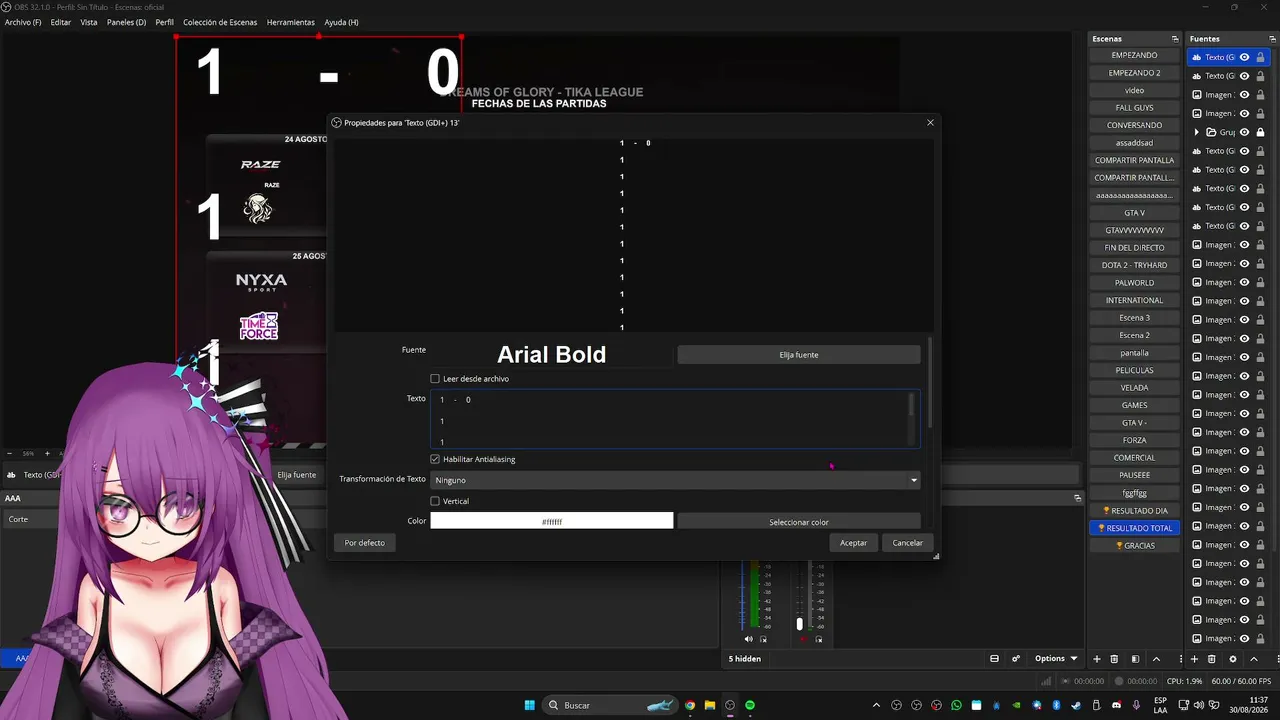This screenshot has height=720, width=1280.
Task: Undock the Escenas panel
Action: [x=1175, y=39]
